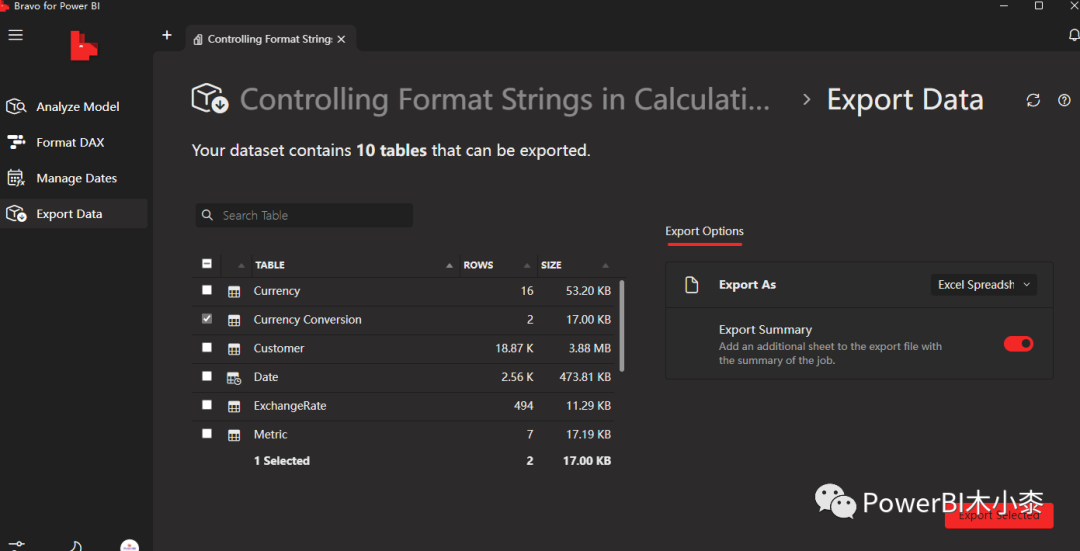This screenshot has width=1080, height=551.
Task: Uncheck the Currency Conversion table checkbox
Action: tap(207, 319)
